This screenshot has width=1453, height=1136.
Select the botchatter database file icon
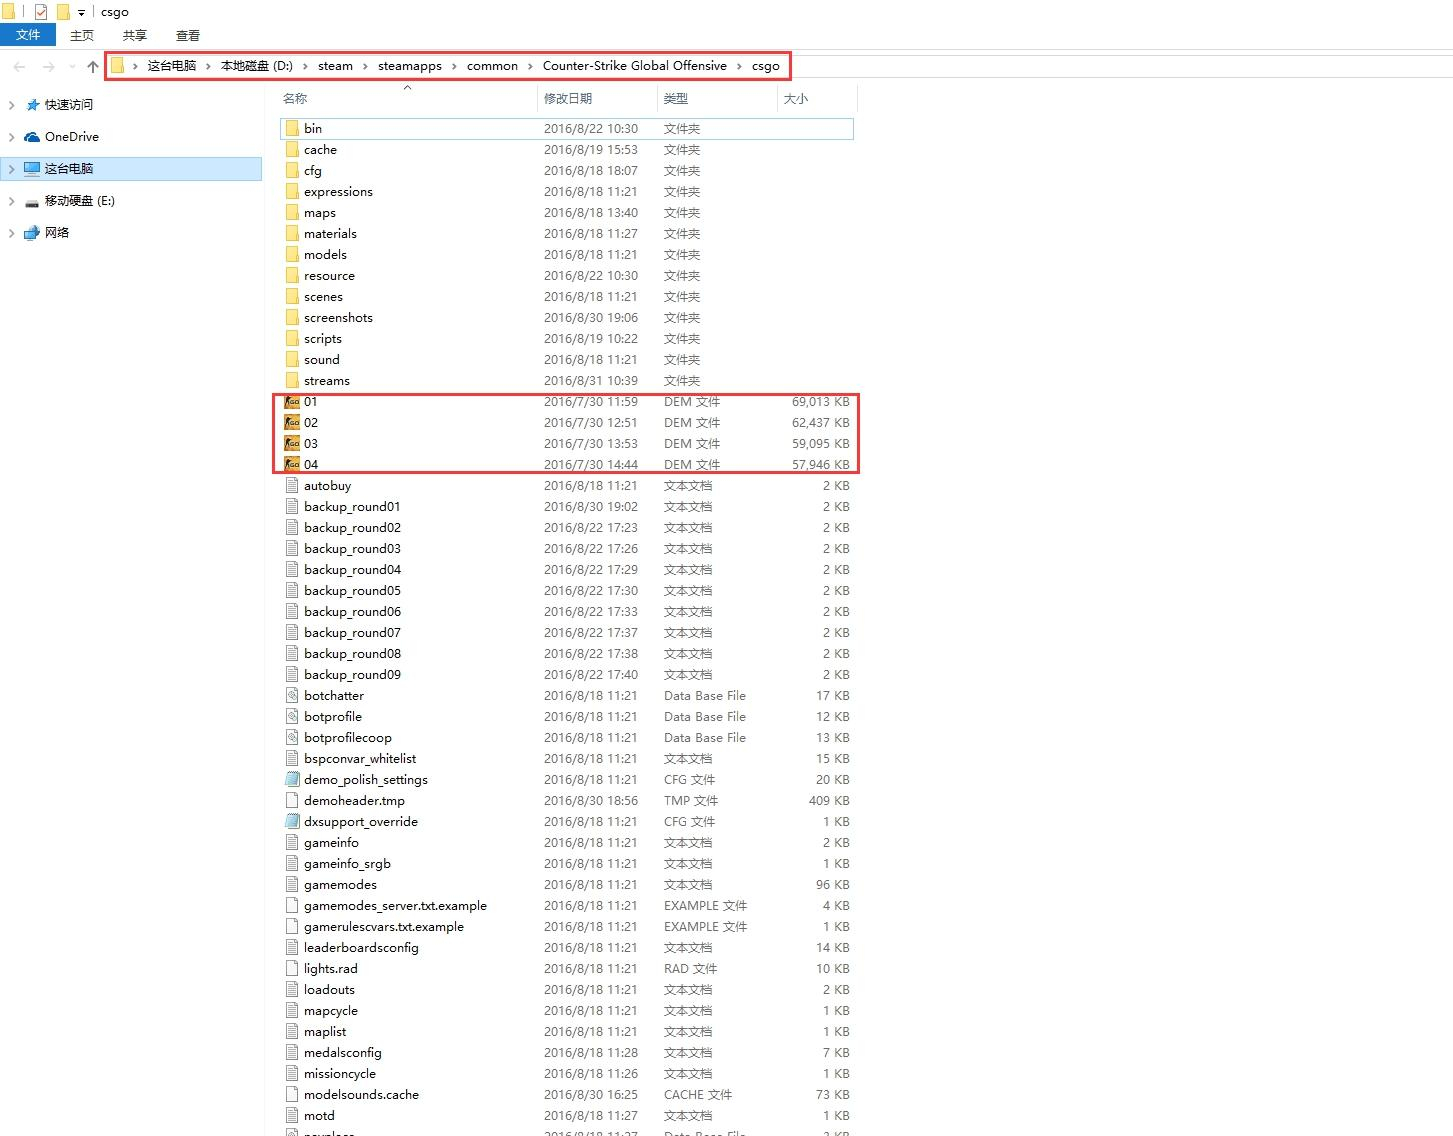point(292,695)
